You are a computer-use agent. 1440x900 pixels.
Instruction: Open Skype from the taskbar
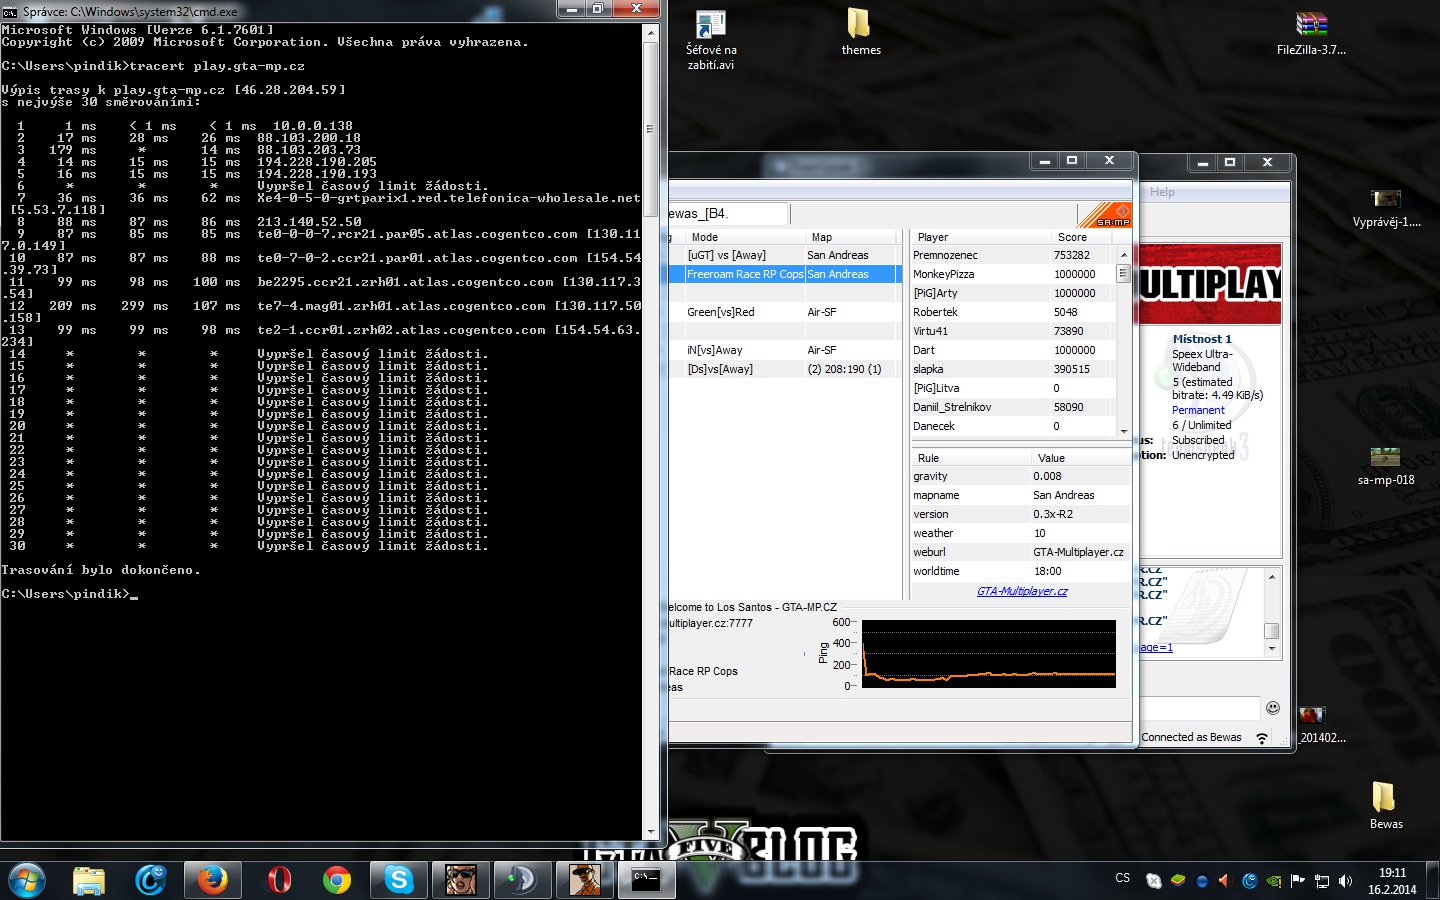point(398,880)
